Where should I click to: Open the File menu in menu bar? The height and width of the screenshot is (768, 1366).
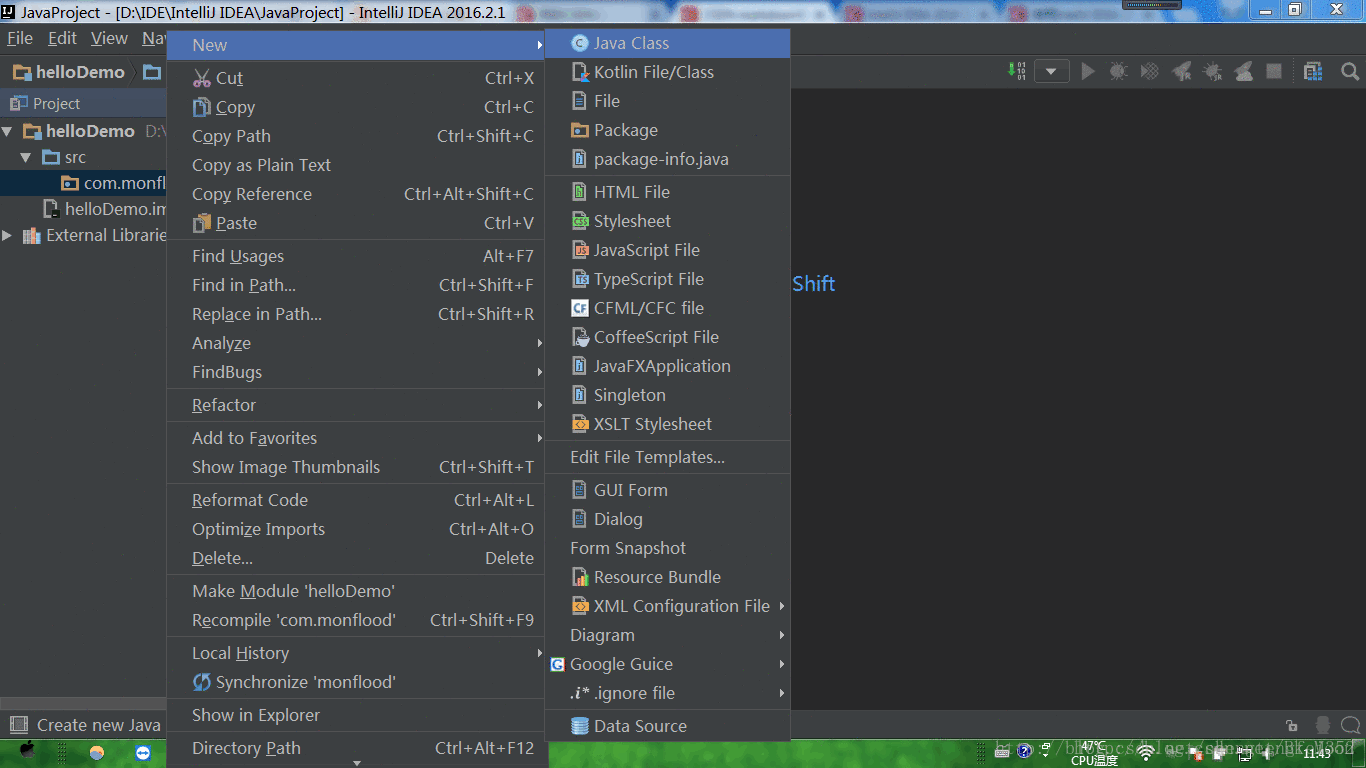pyautogui.click(x=20, y=38)
